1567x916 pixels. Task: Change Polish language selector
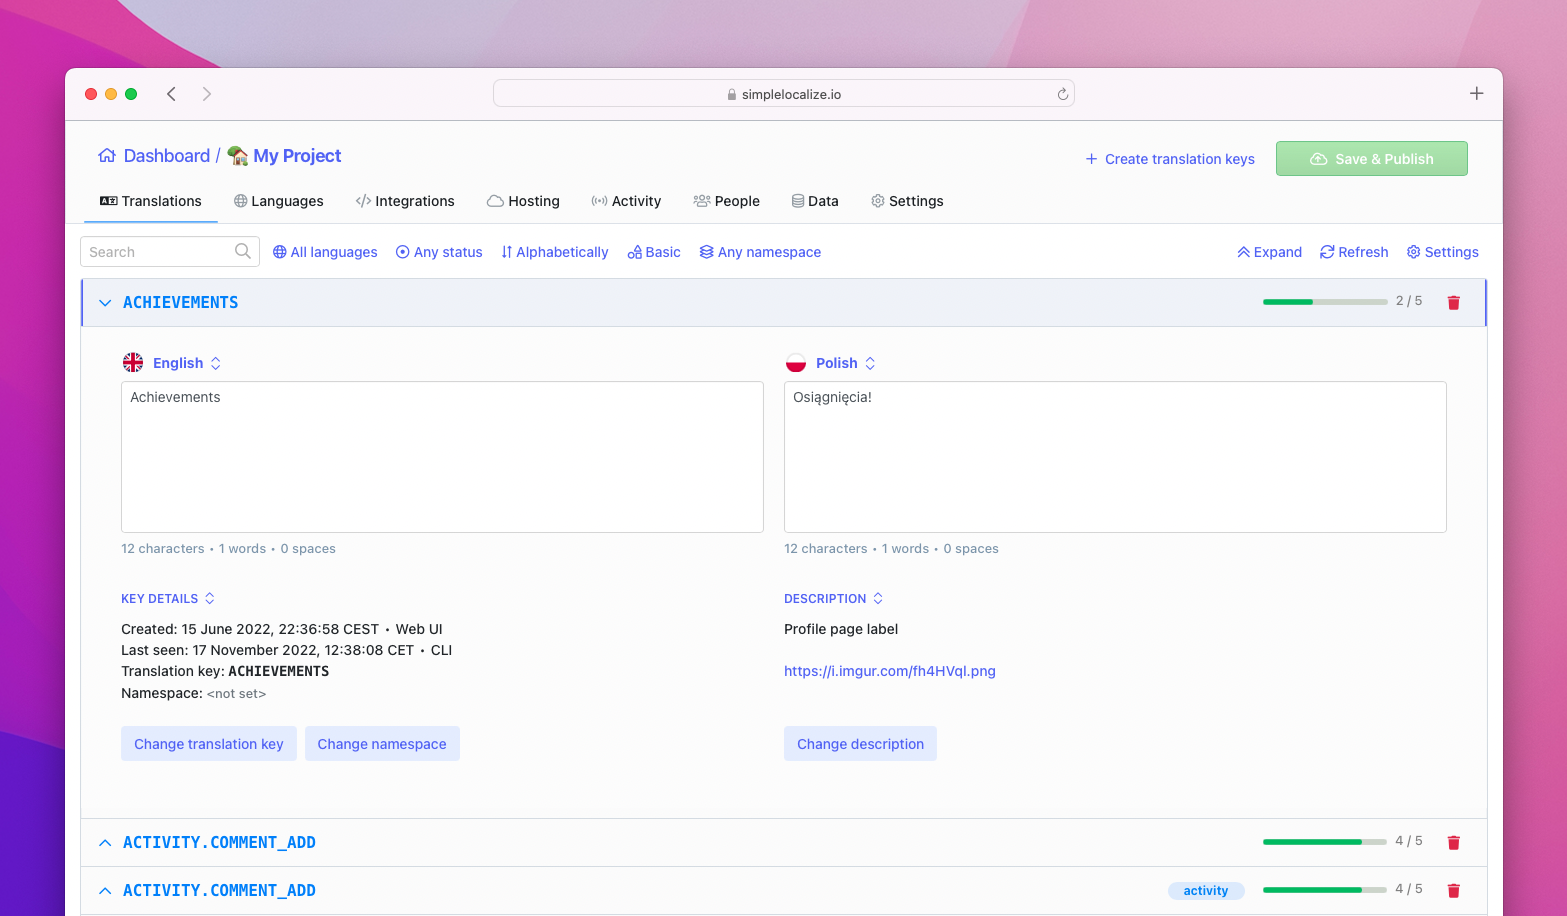click(846, 363)
